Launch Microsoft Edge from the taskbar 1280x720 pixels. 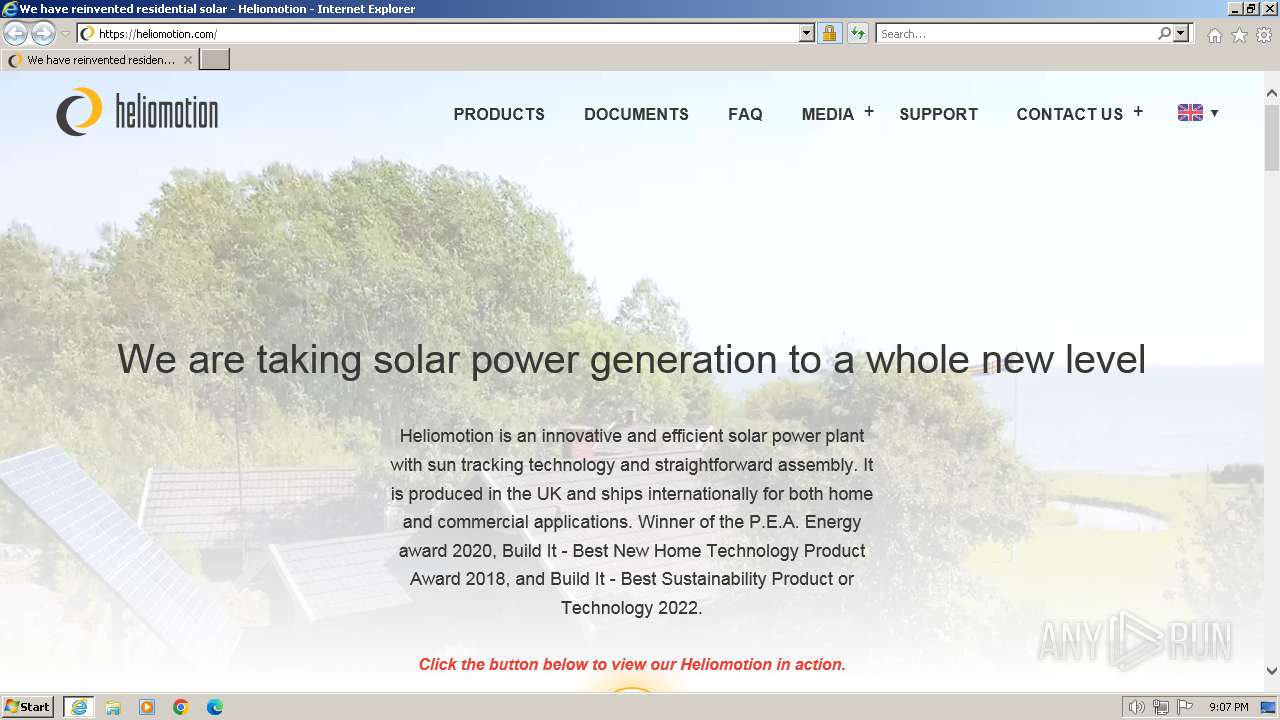(x=215, y=707)
